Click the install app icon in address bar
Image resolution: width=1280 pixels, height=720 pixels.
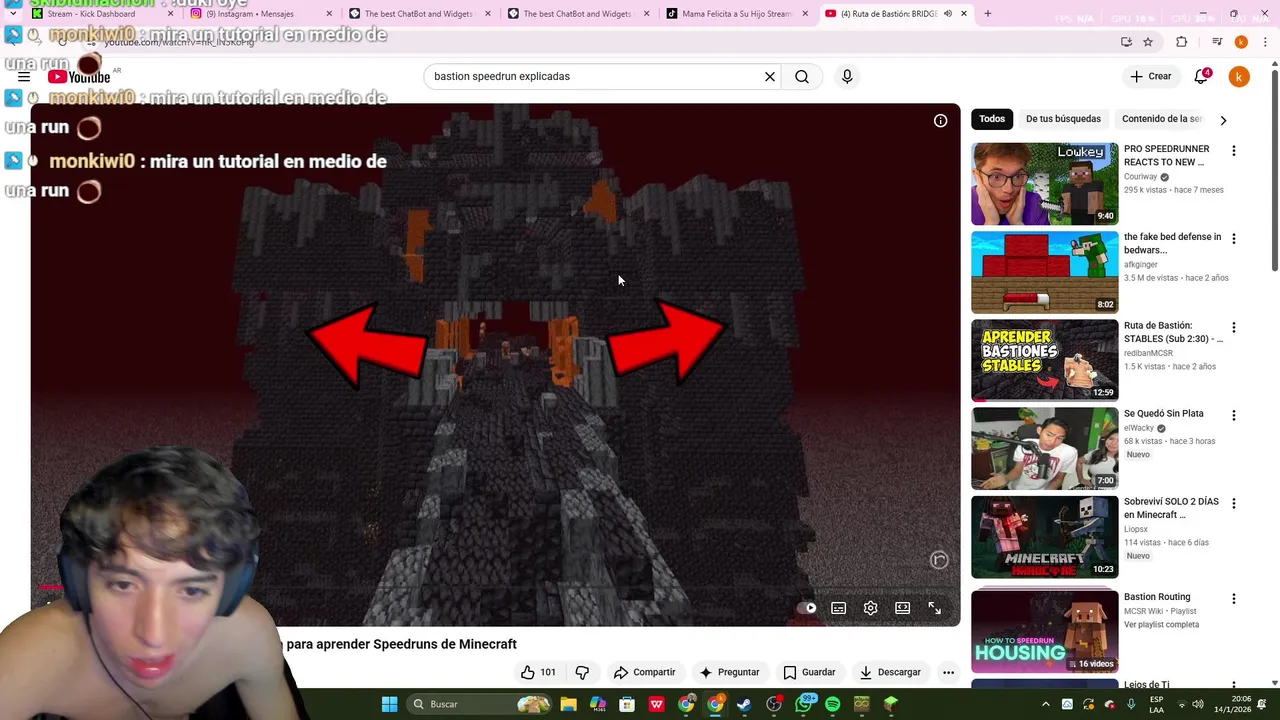click(x=1127, y=42)
